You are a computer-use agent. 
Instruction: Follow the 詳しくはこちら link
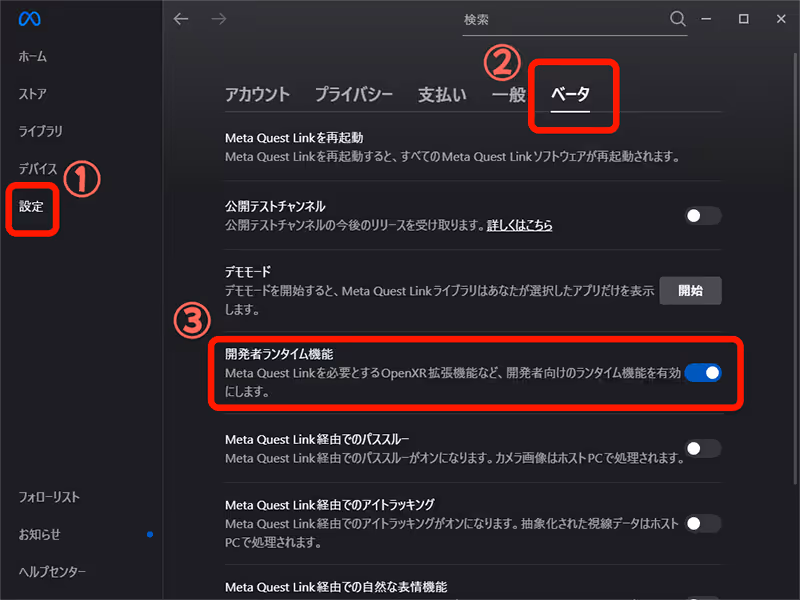click(519, 226)
